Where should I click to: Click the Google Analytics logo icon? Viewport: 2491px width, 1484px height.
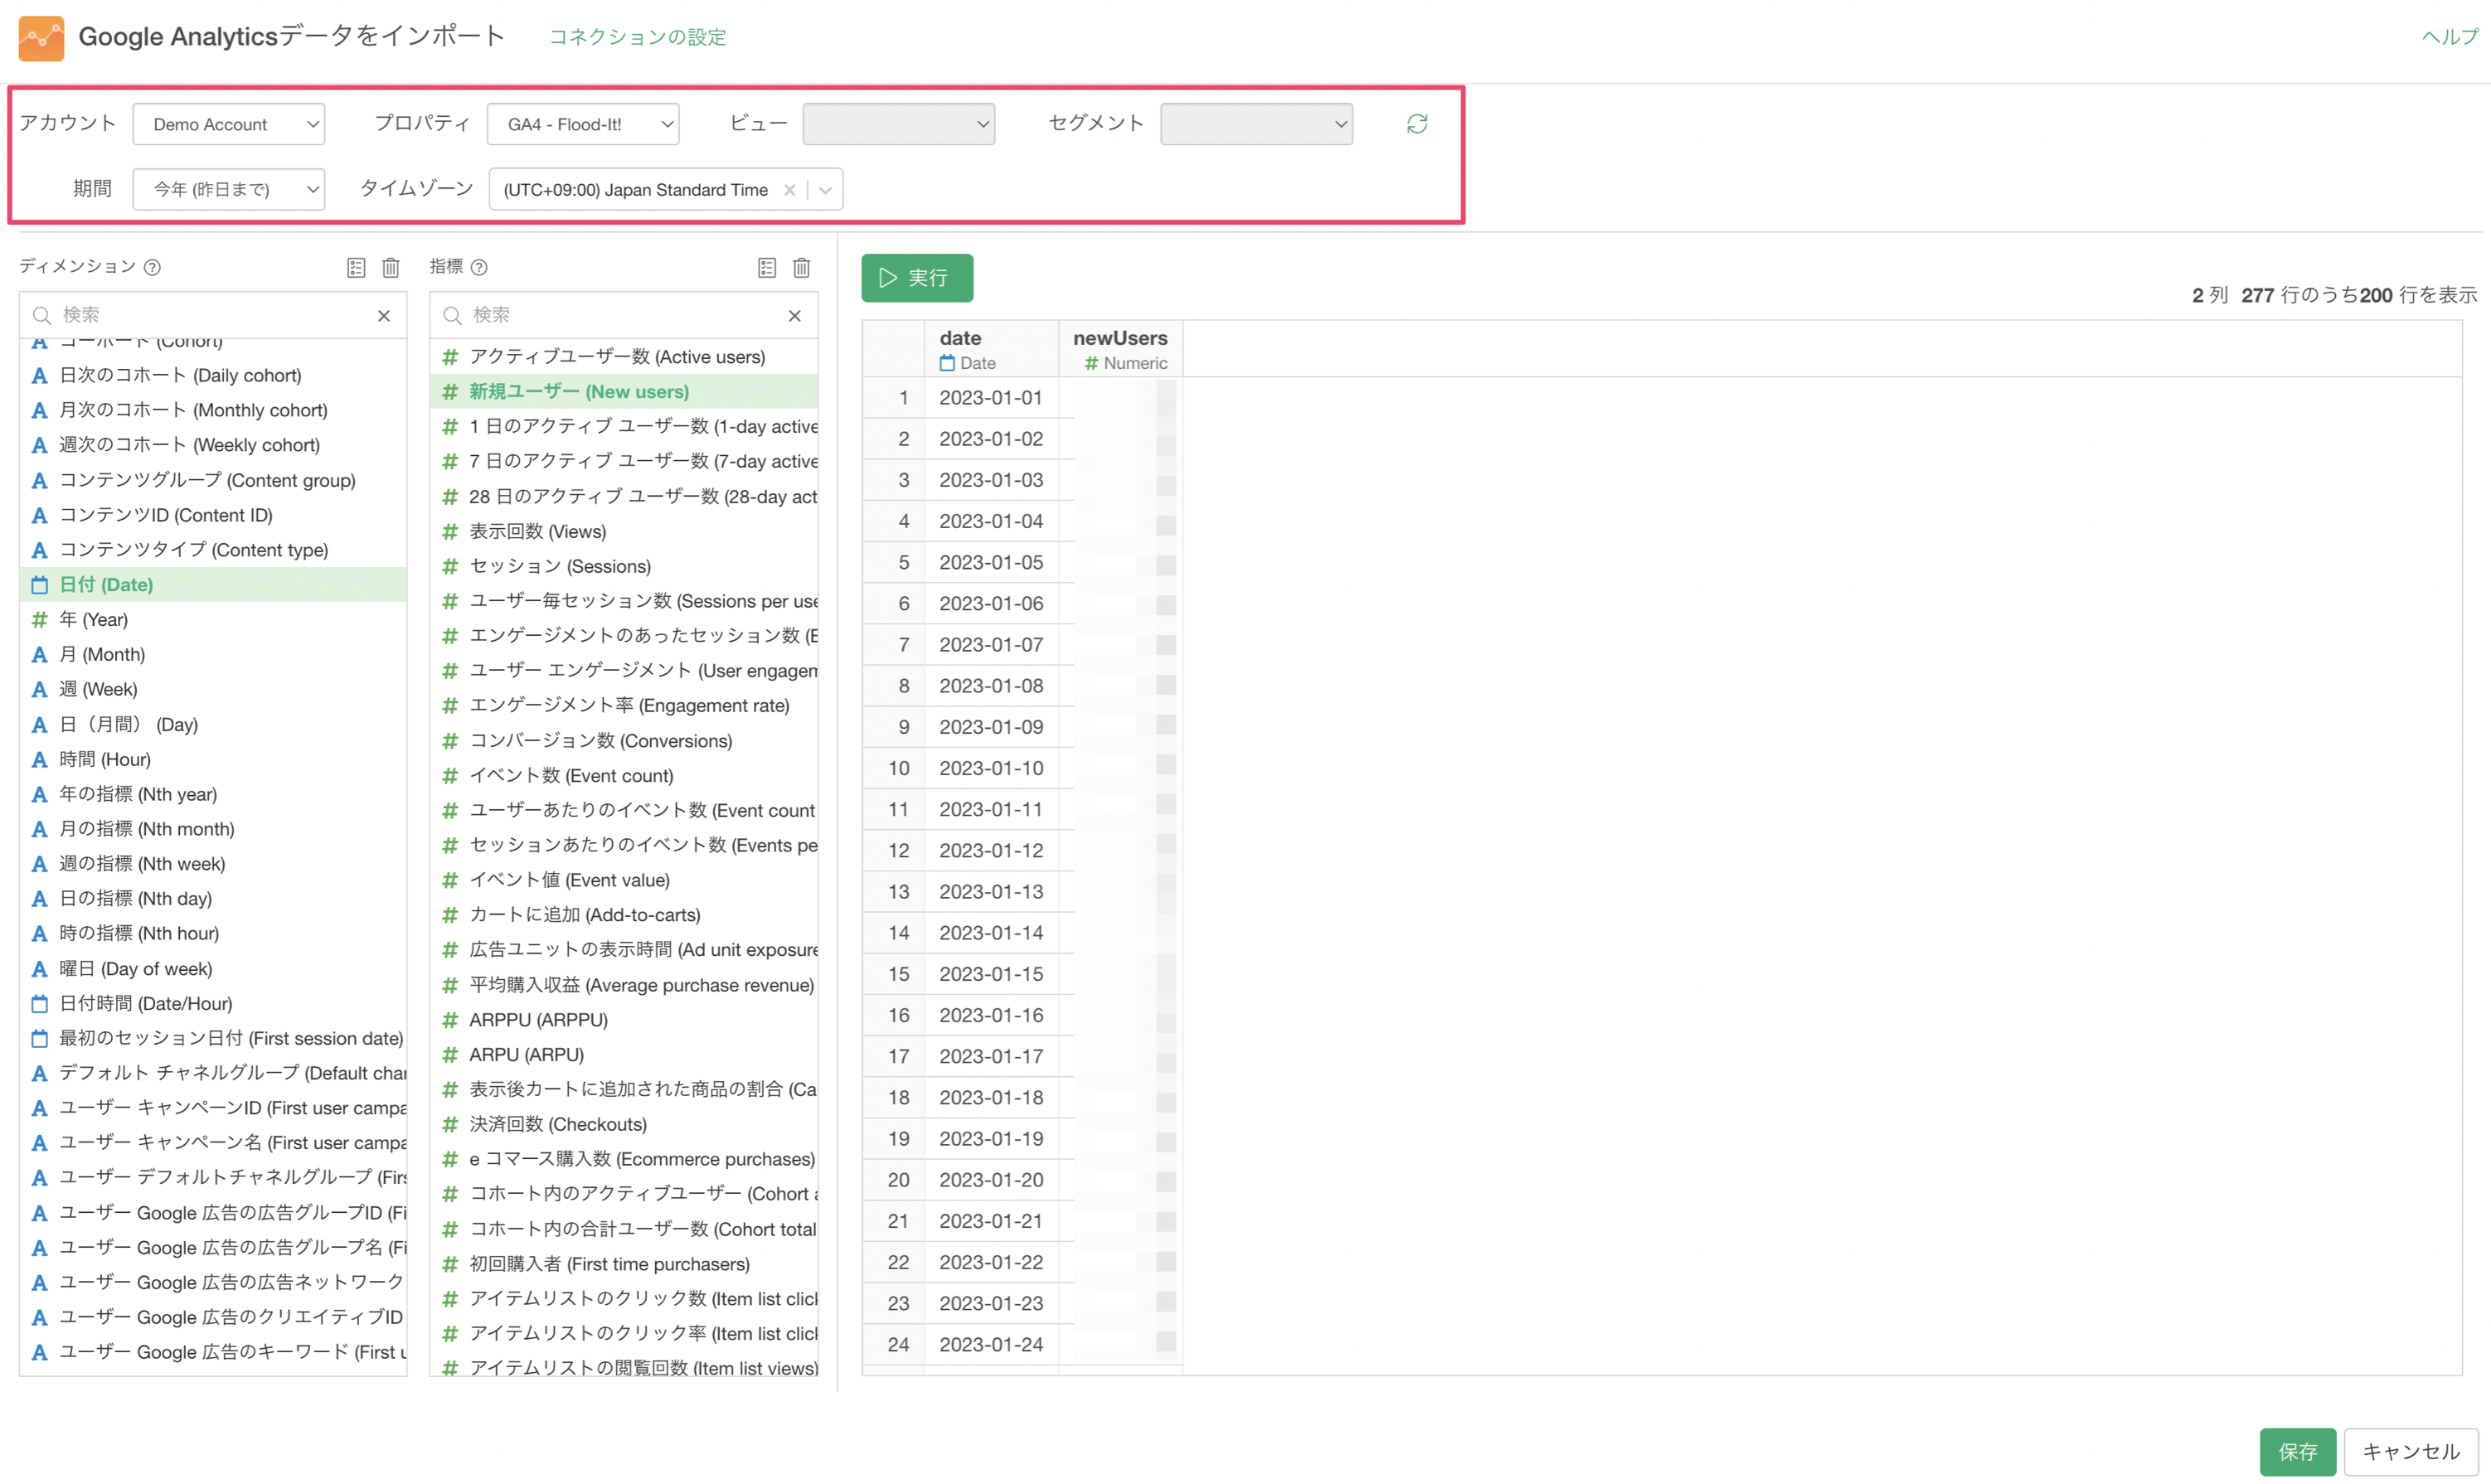(41, 37)
